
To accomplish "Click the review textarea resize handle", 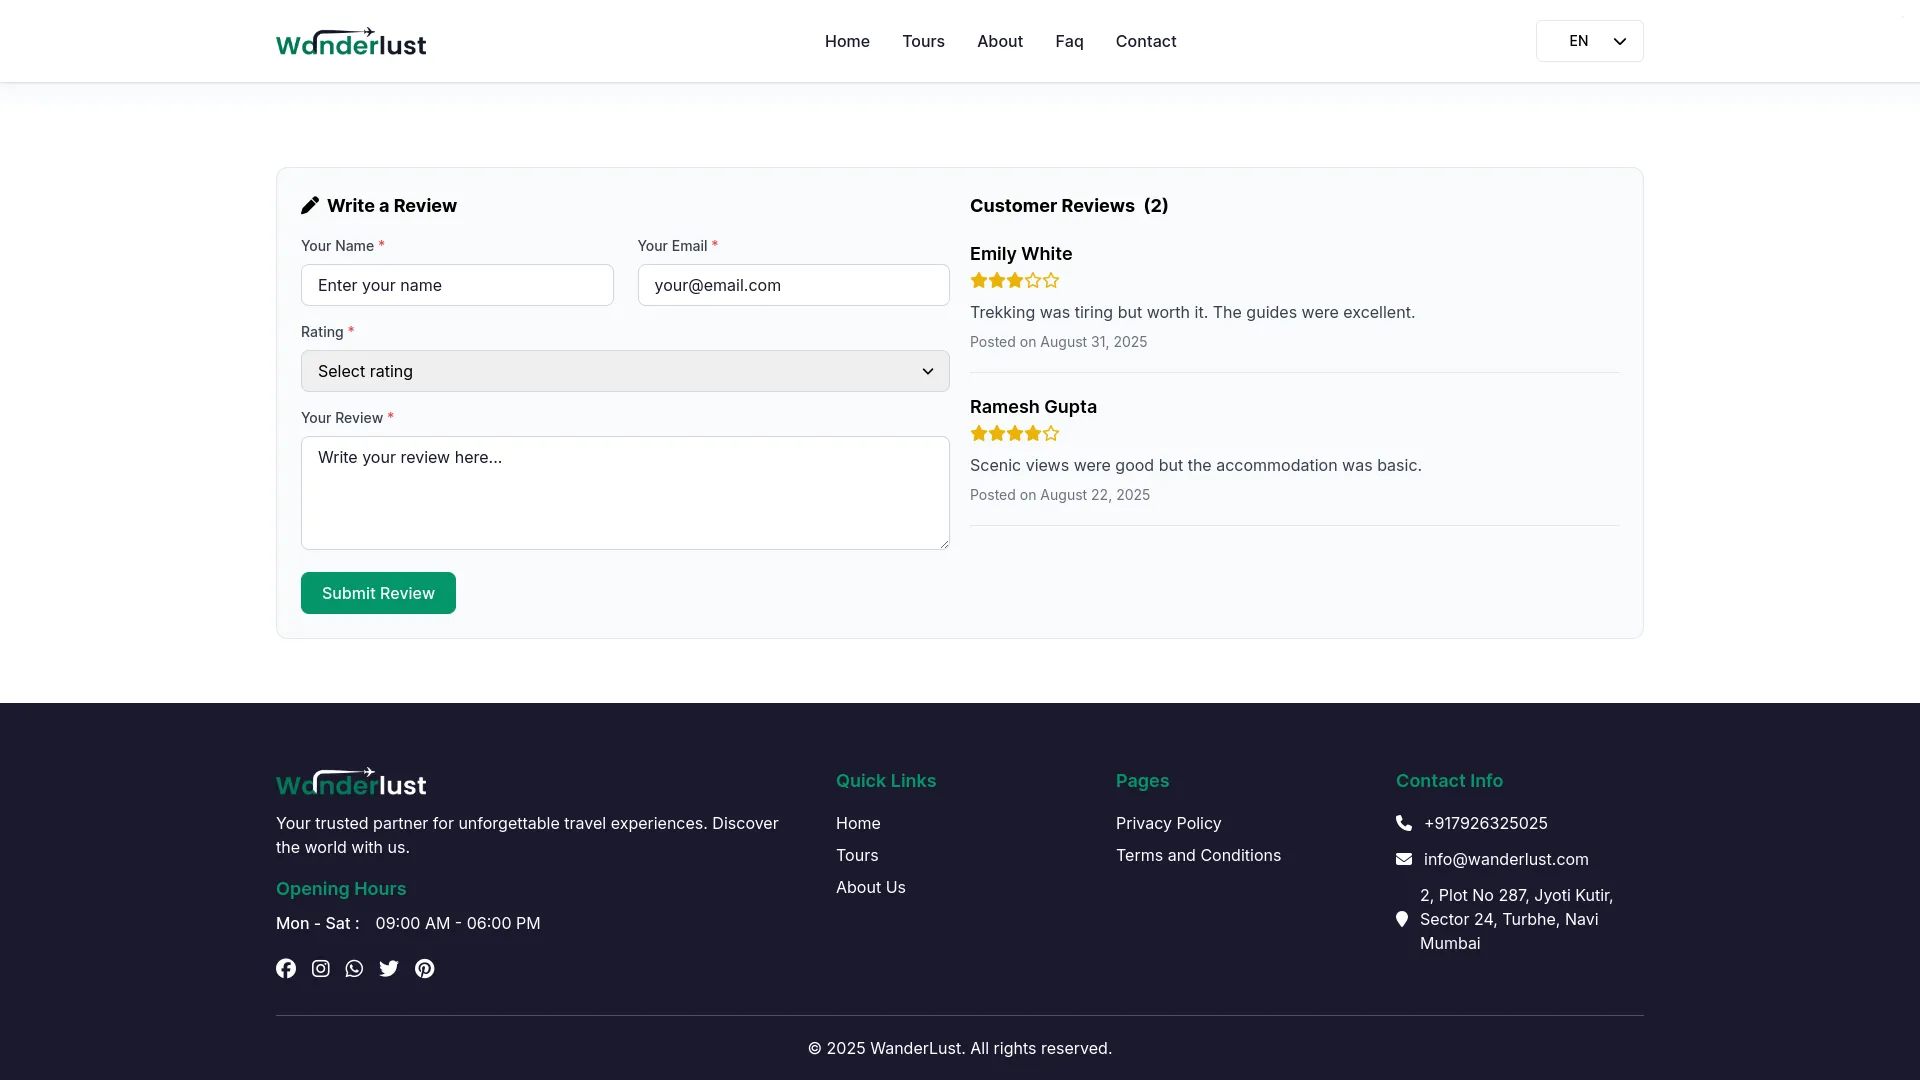I will [942, 542].
